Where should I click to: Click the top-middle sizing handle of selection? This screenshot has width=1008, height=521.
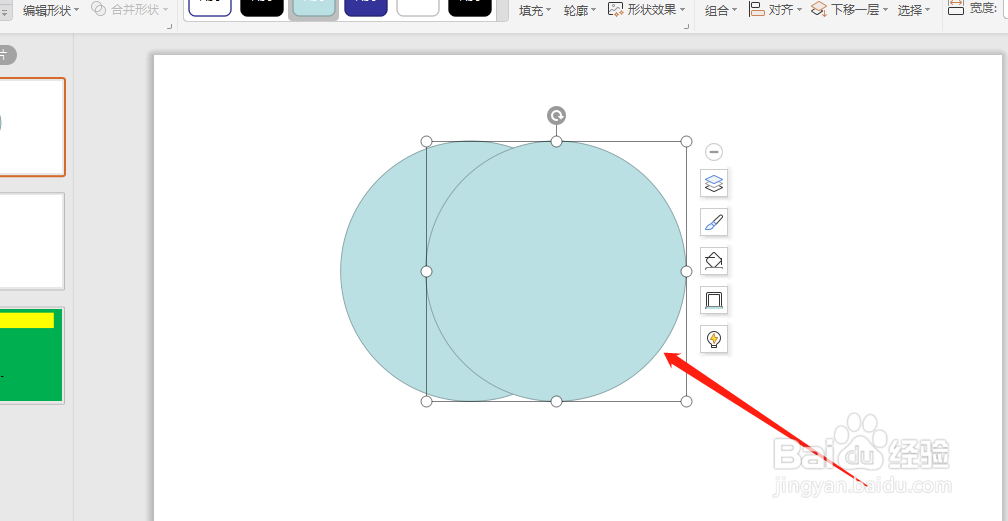[557, 142]
